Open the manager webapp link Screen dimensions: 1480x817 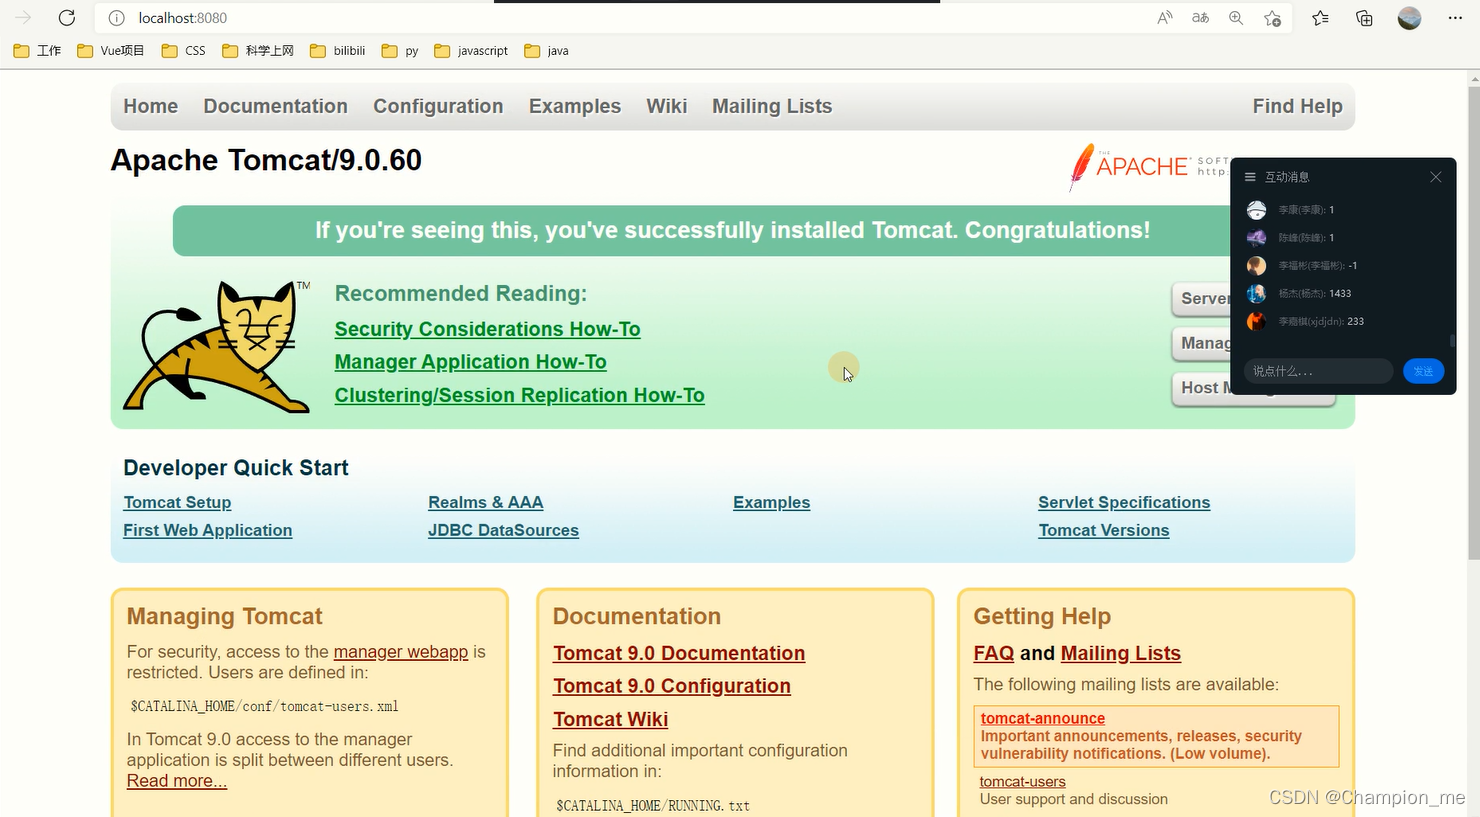pos(401,652)
